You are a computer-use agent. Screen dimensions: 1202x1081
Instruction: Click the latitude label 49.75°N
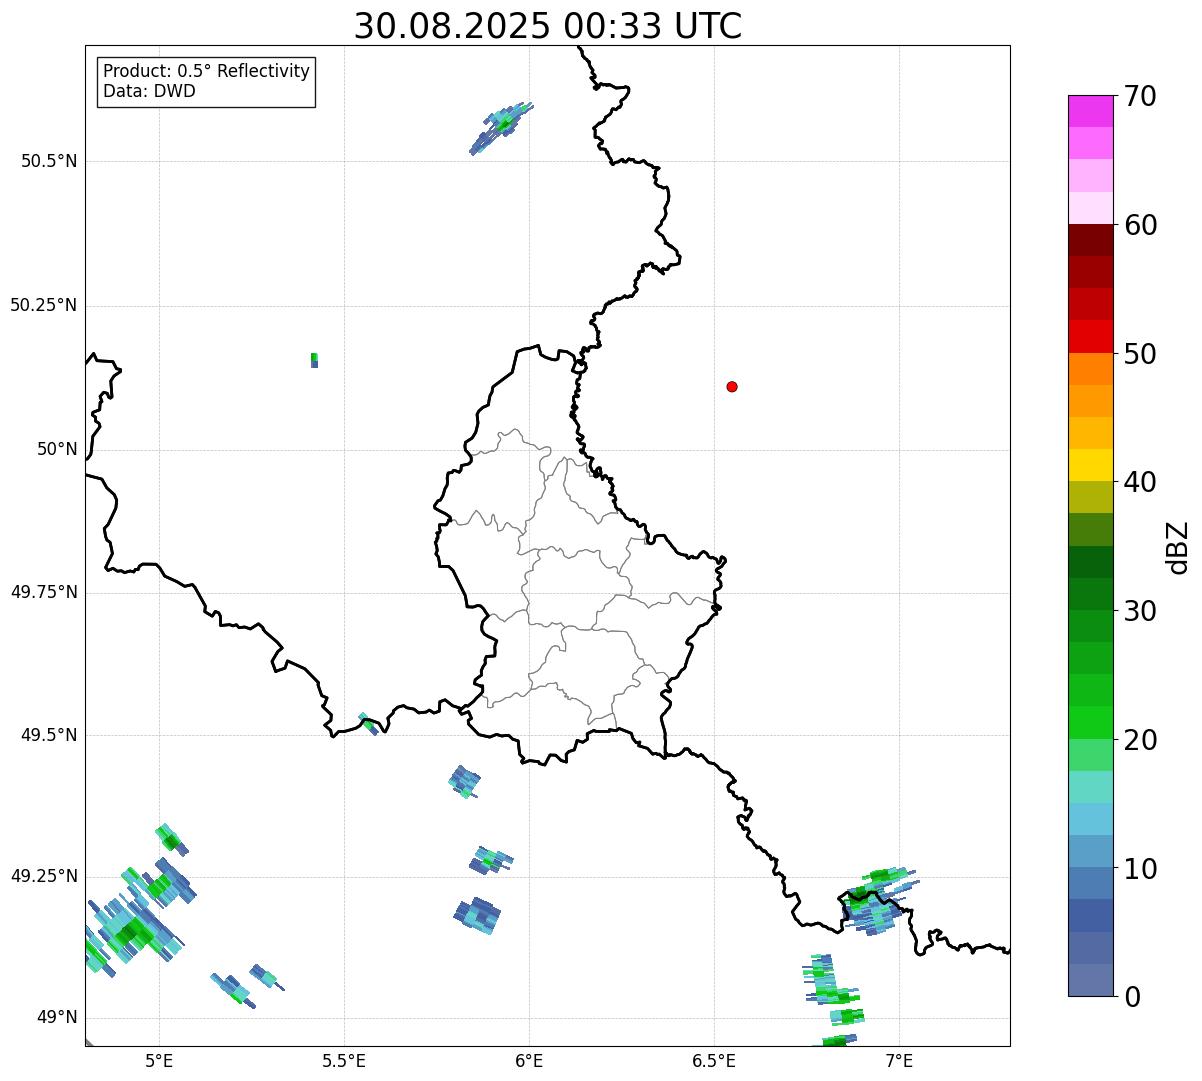(44, 592)
